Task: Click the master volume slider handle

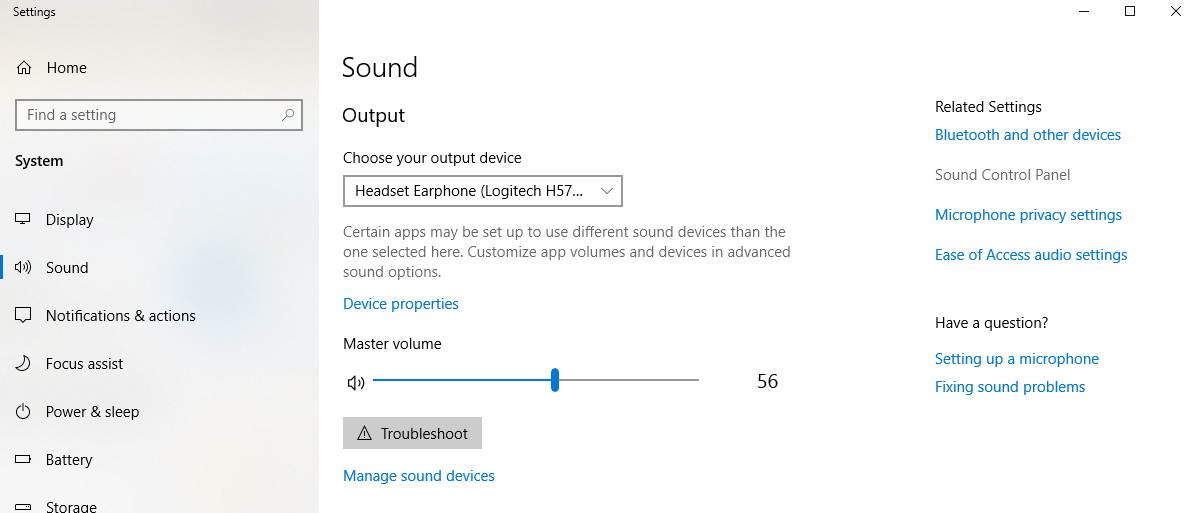Action: (x=555, y=380)
